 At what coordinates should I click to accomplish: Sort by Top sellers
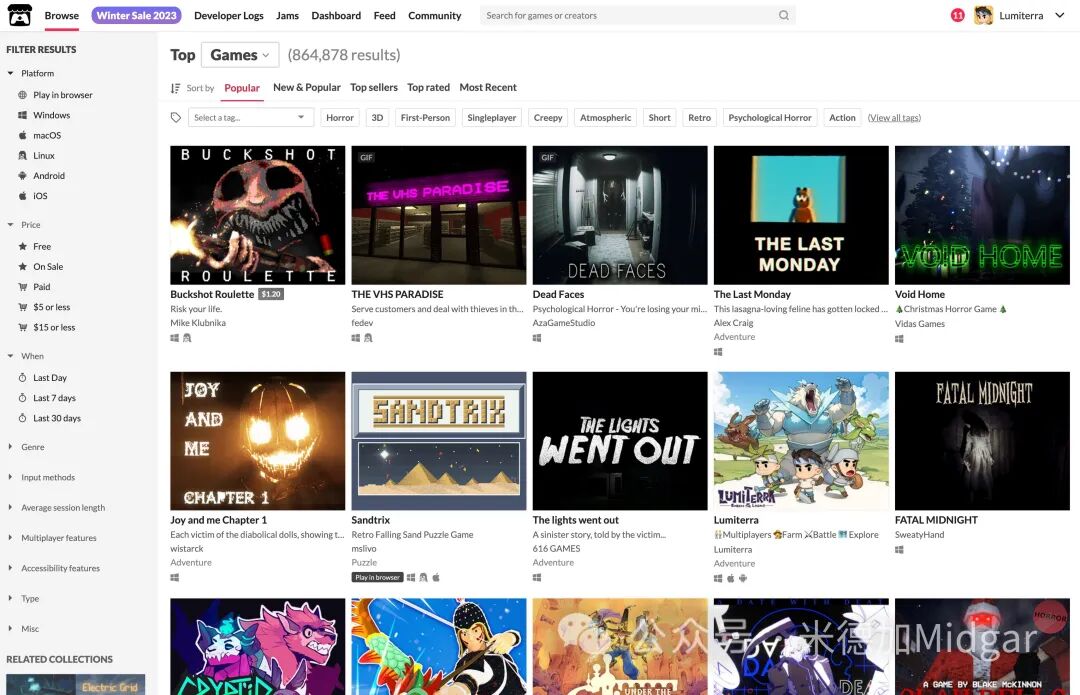tap(374, 87)
